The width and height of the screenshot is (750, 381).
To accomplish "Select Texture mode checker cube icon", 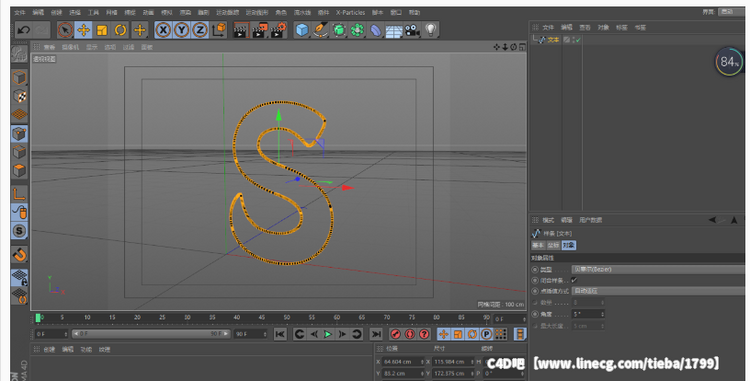I will [19, 96].
